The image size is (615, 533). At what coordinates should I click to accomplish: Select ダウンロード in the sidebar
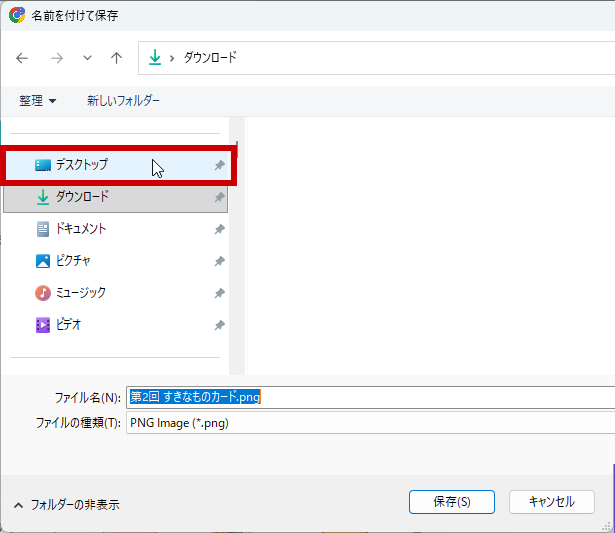click(115, 197)
